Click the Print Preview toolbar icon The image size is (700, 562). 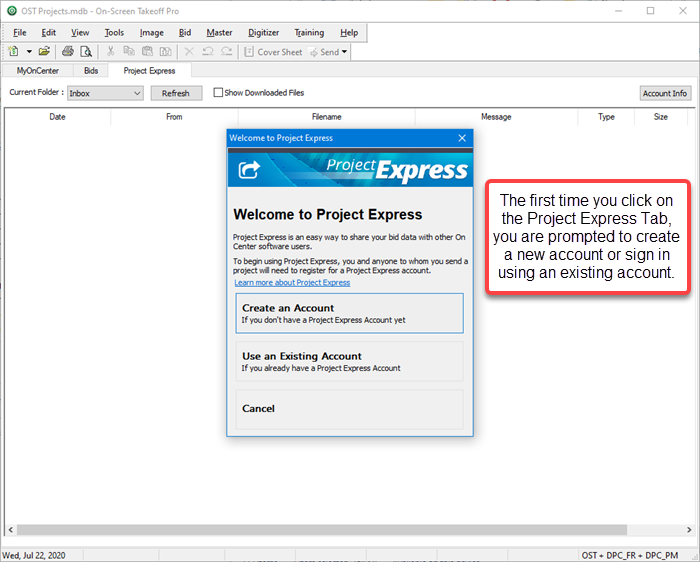pos(86,51)
